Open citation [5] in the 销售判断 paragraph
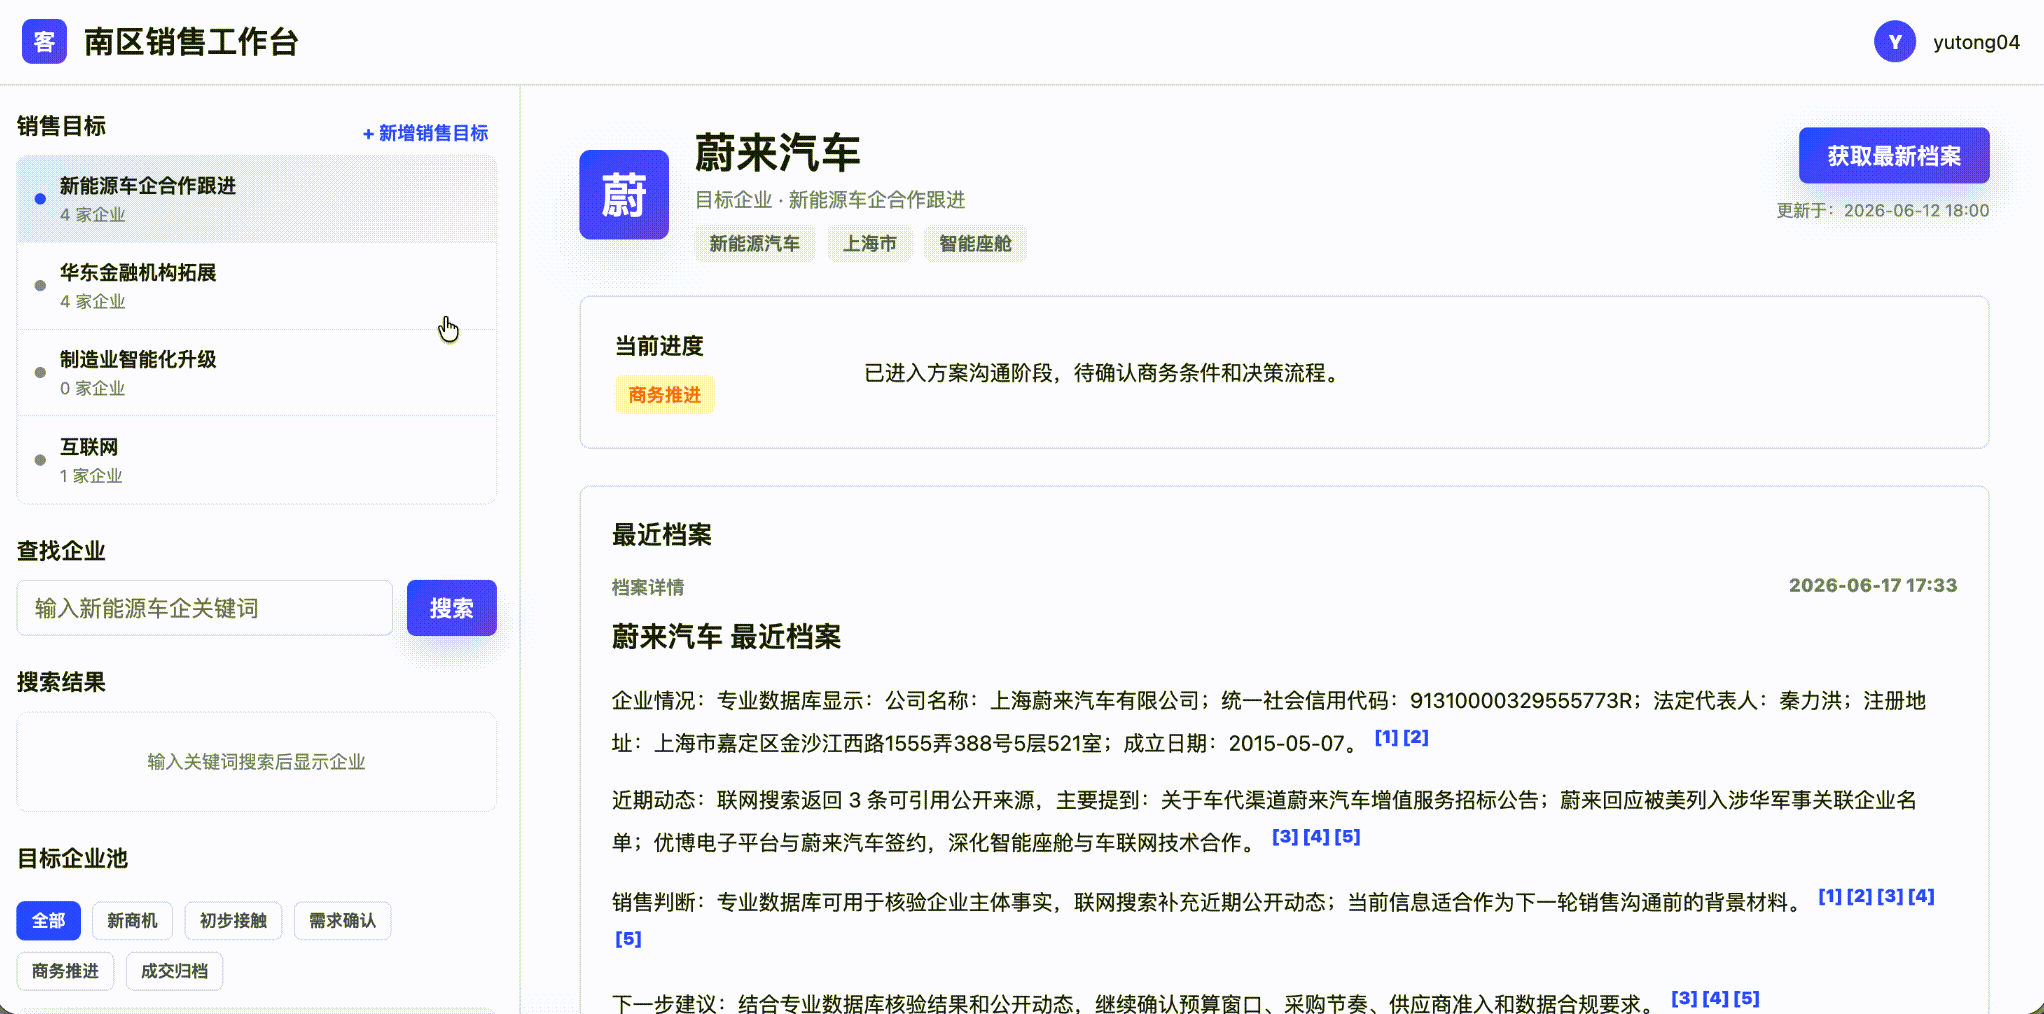The image size is (2044, 1014). coord(628,938)
